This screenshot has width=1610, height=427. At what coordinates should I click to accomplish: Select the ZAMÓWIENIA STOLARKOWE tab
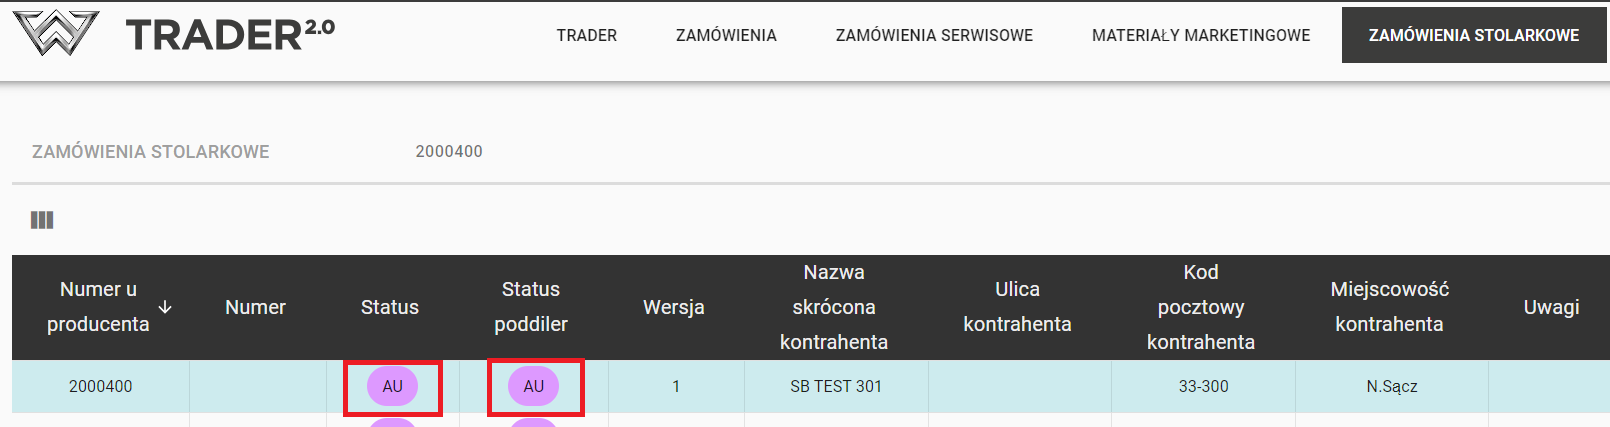click(1473, 35)
